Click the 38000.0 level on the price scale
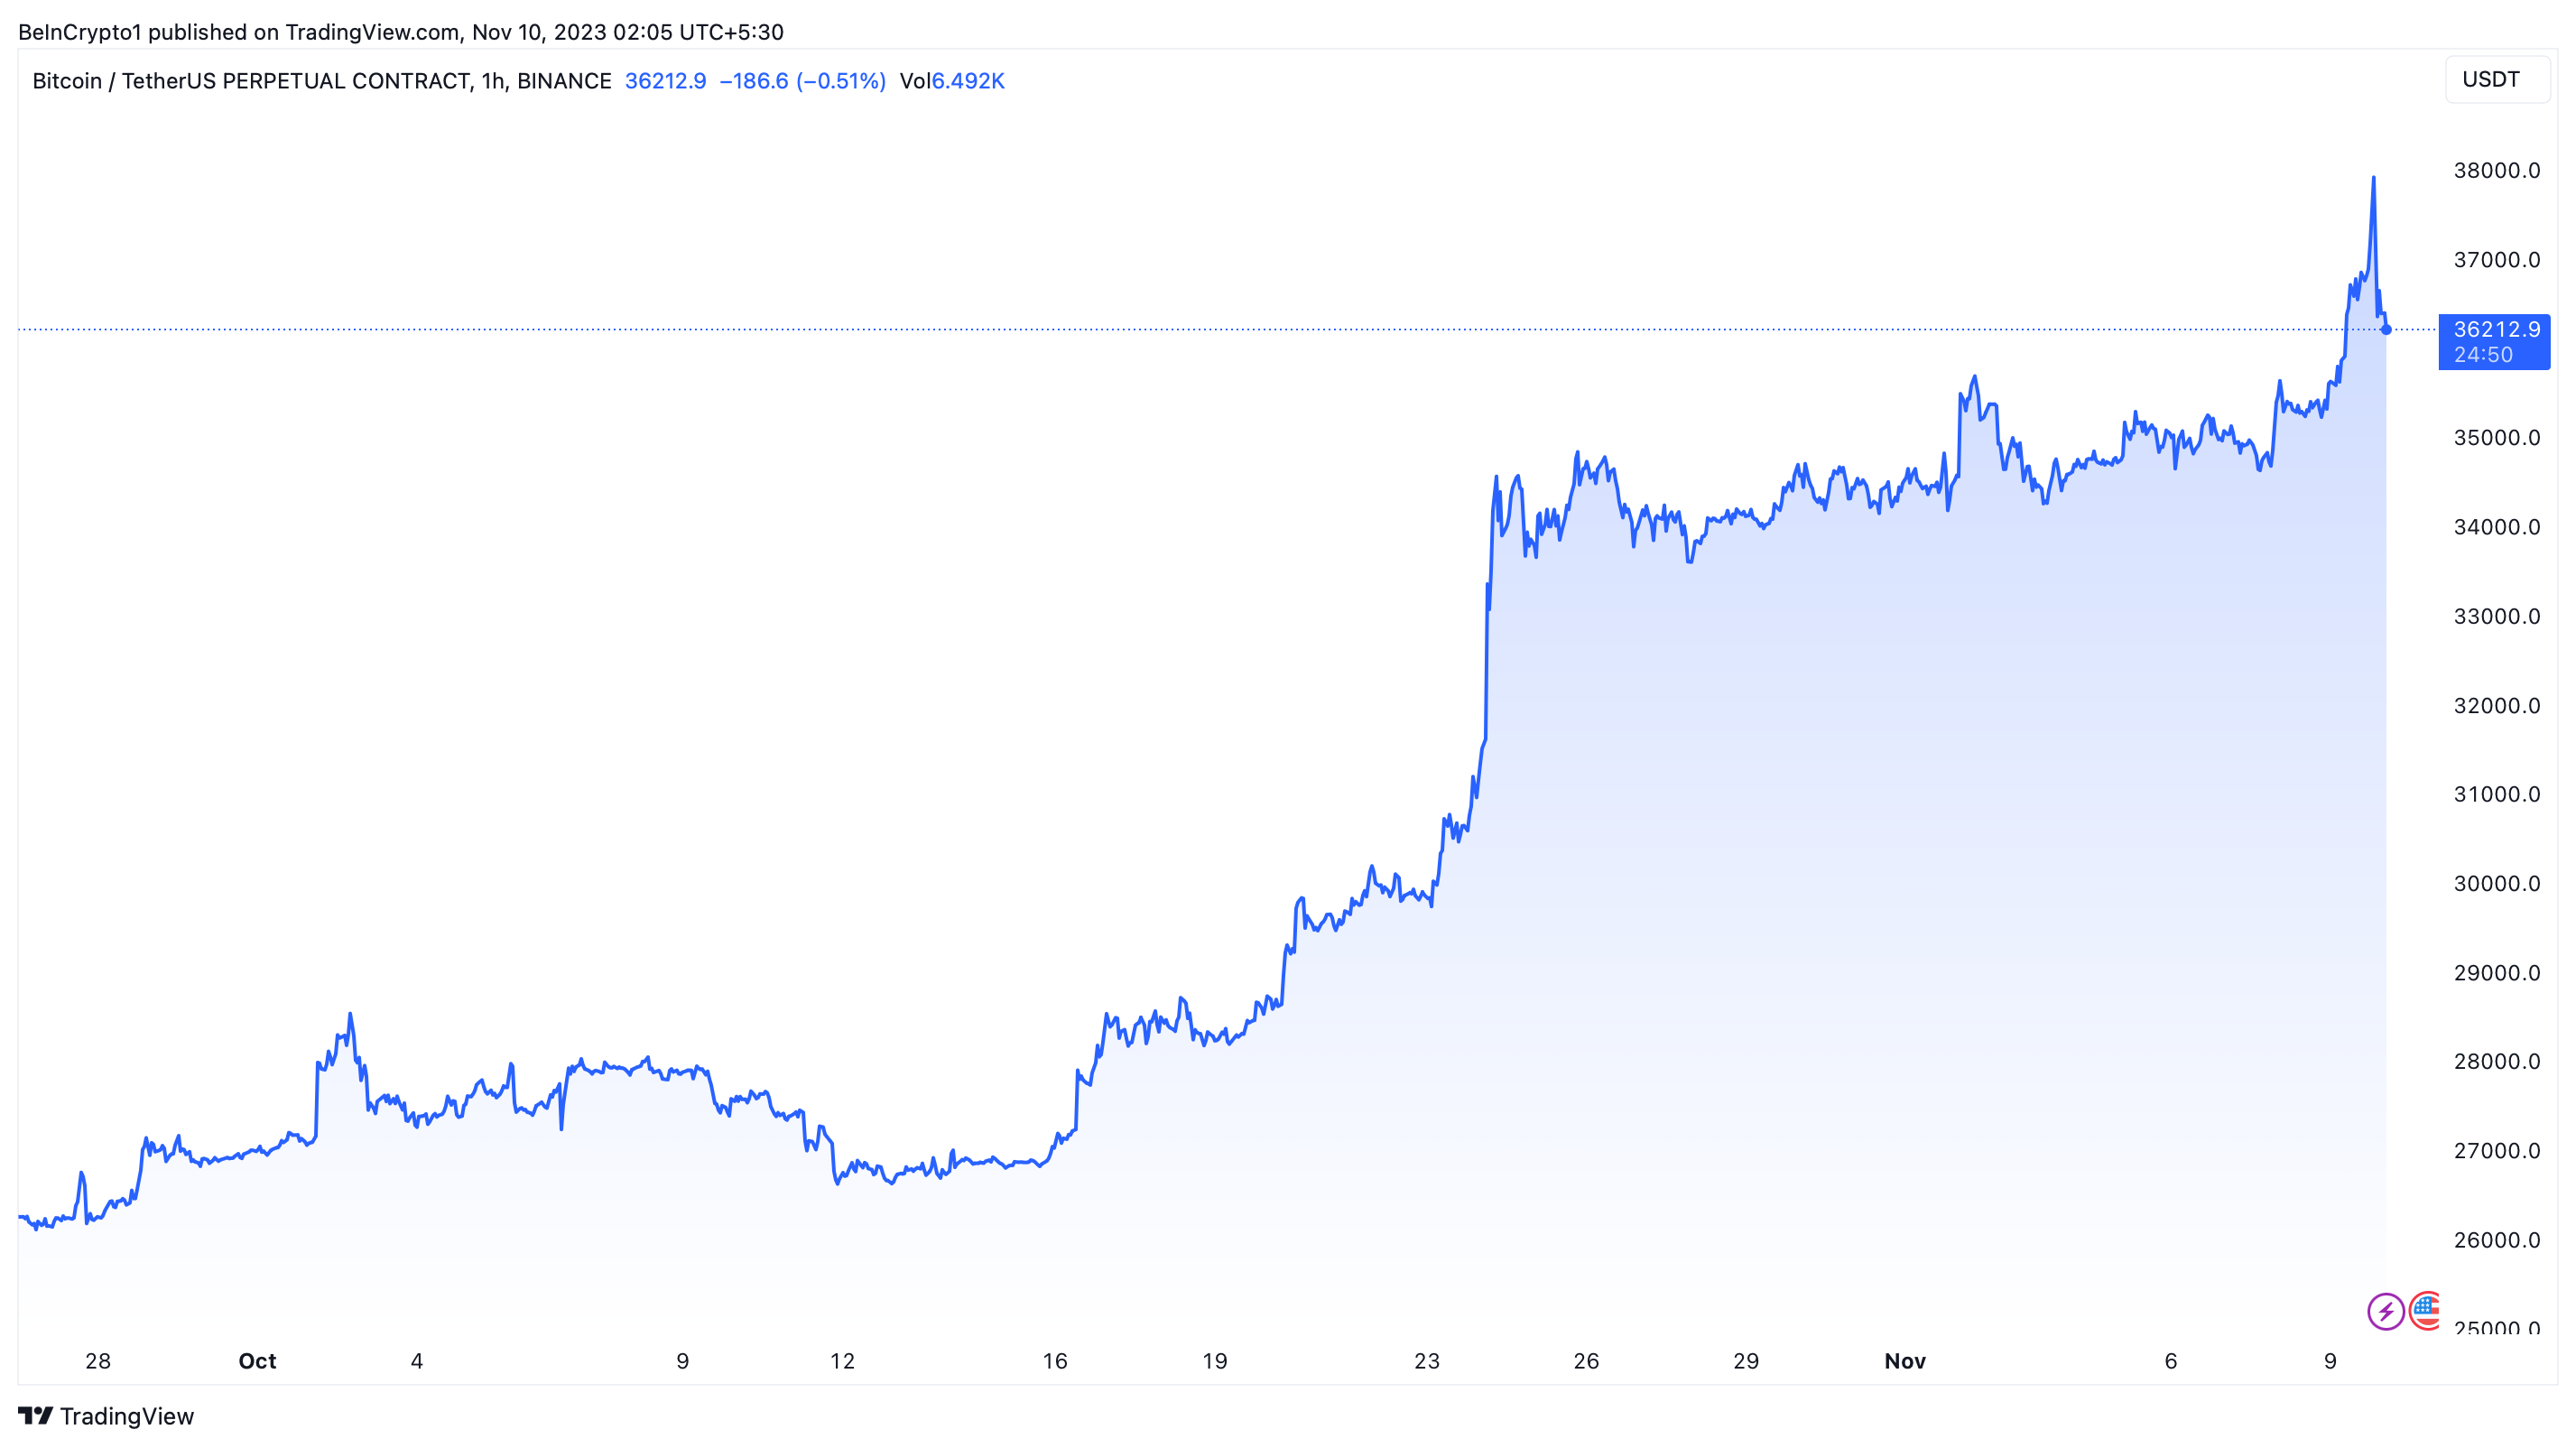 (2496, 171)
